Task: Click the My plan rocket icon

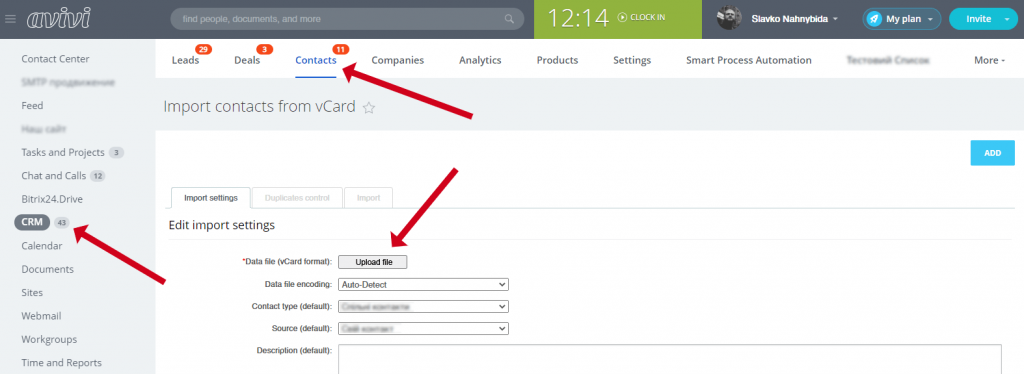Action: (x=874, y=19)
